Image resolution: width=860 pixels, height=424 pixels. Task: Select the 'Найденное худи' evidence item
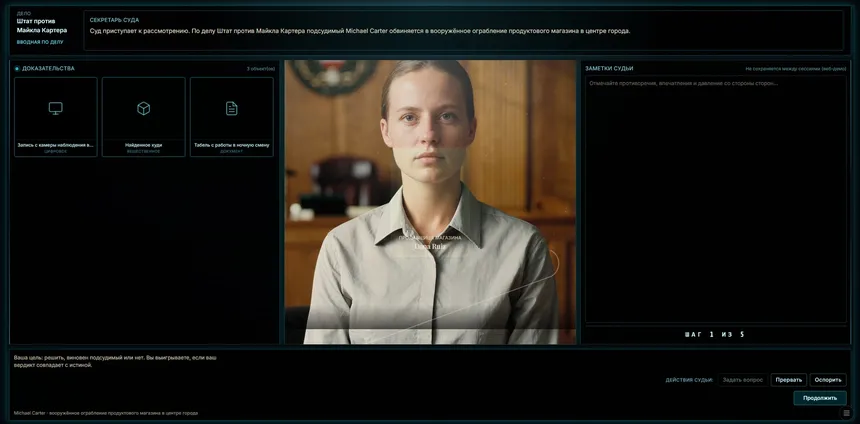point(143,117)
